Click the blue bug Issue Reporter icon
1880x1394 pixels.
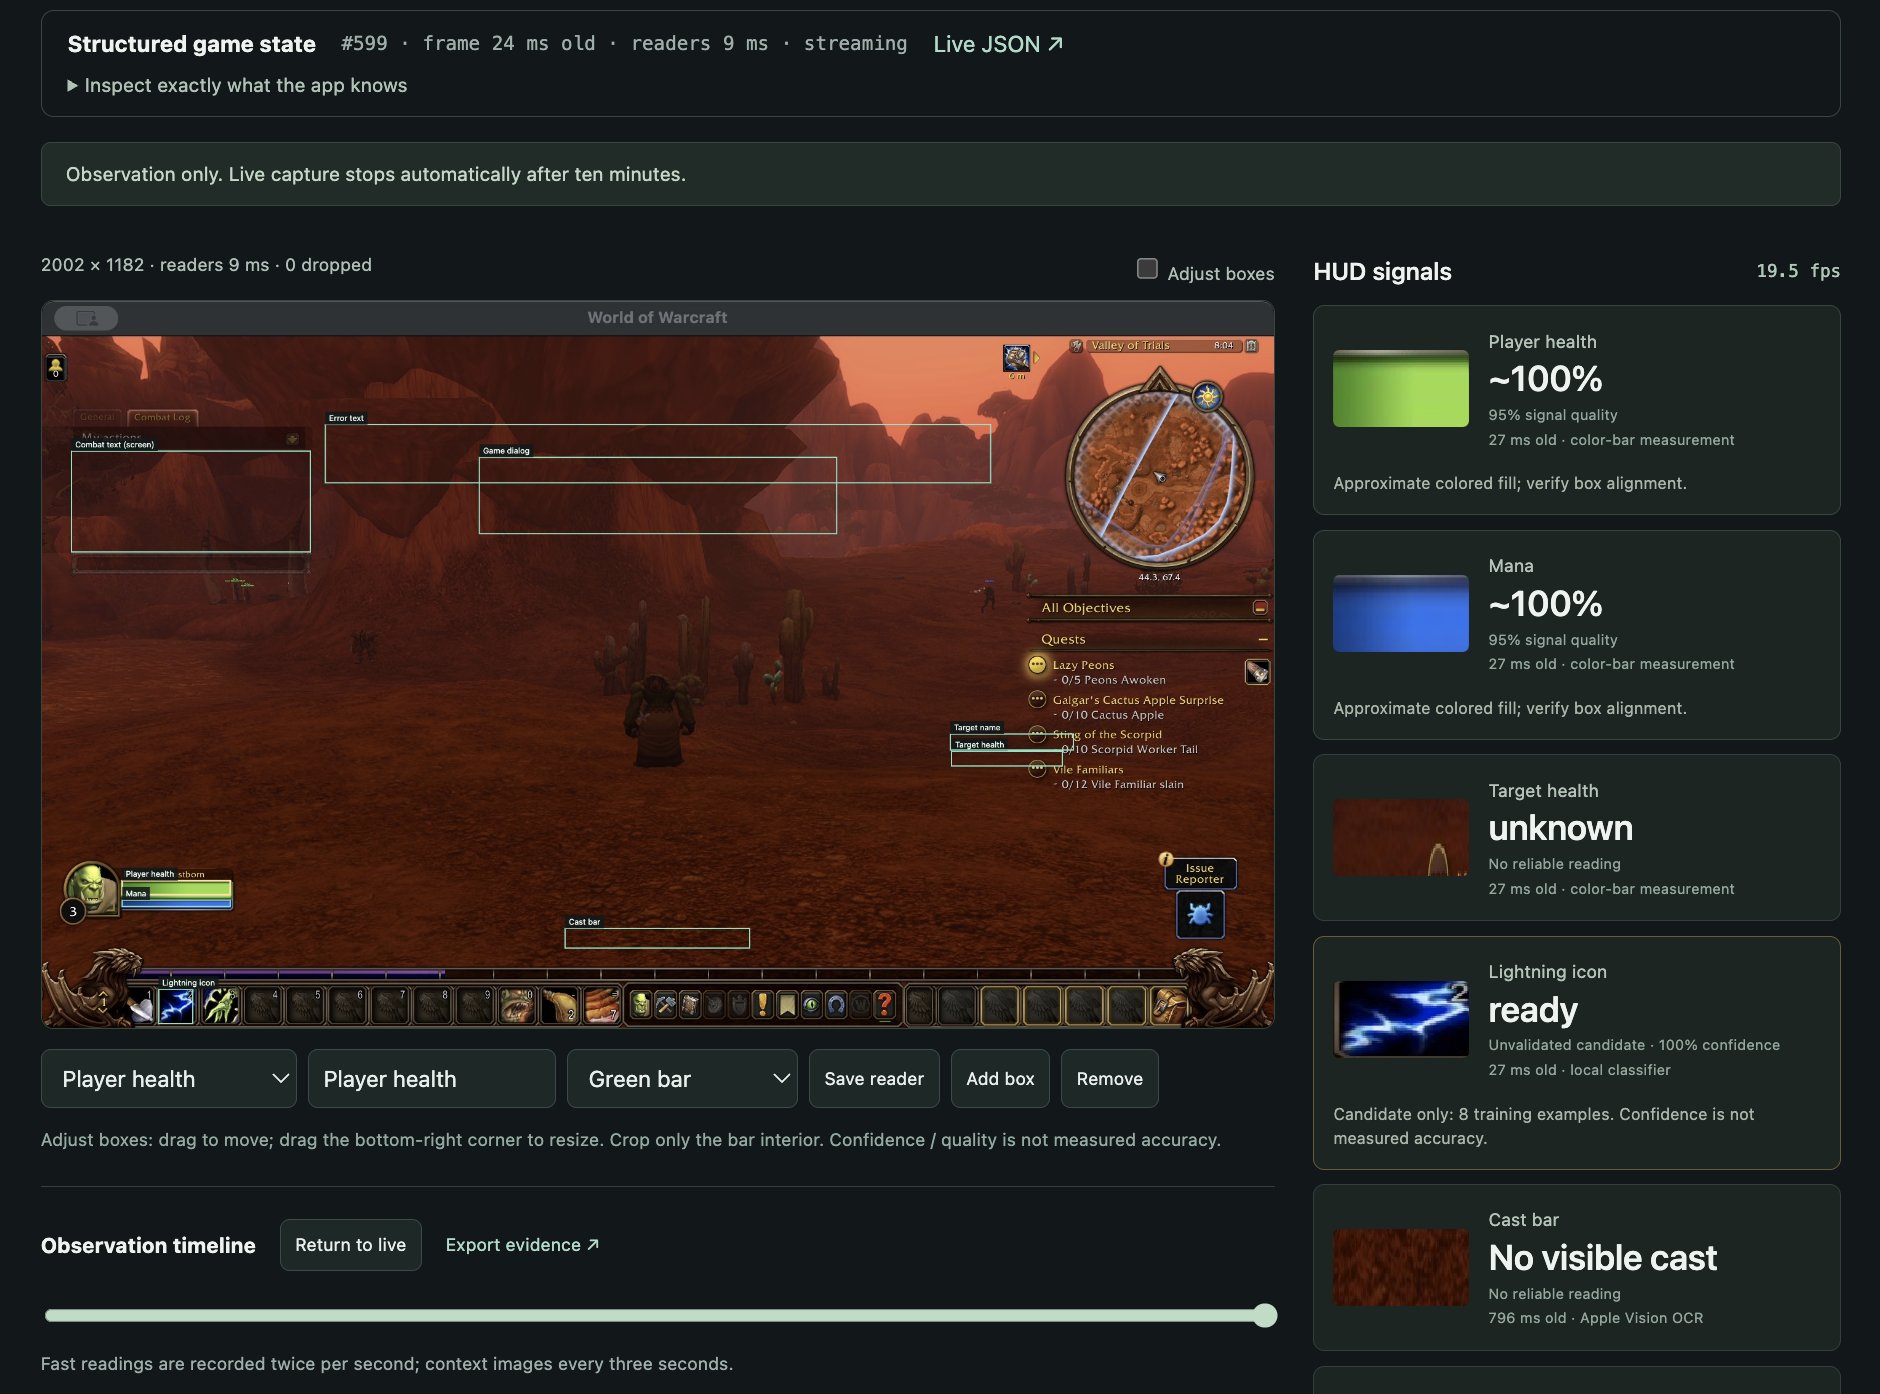click(1200, 914)
